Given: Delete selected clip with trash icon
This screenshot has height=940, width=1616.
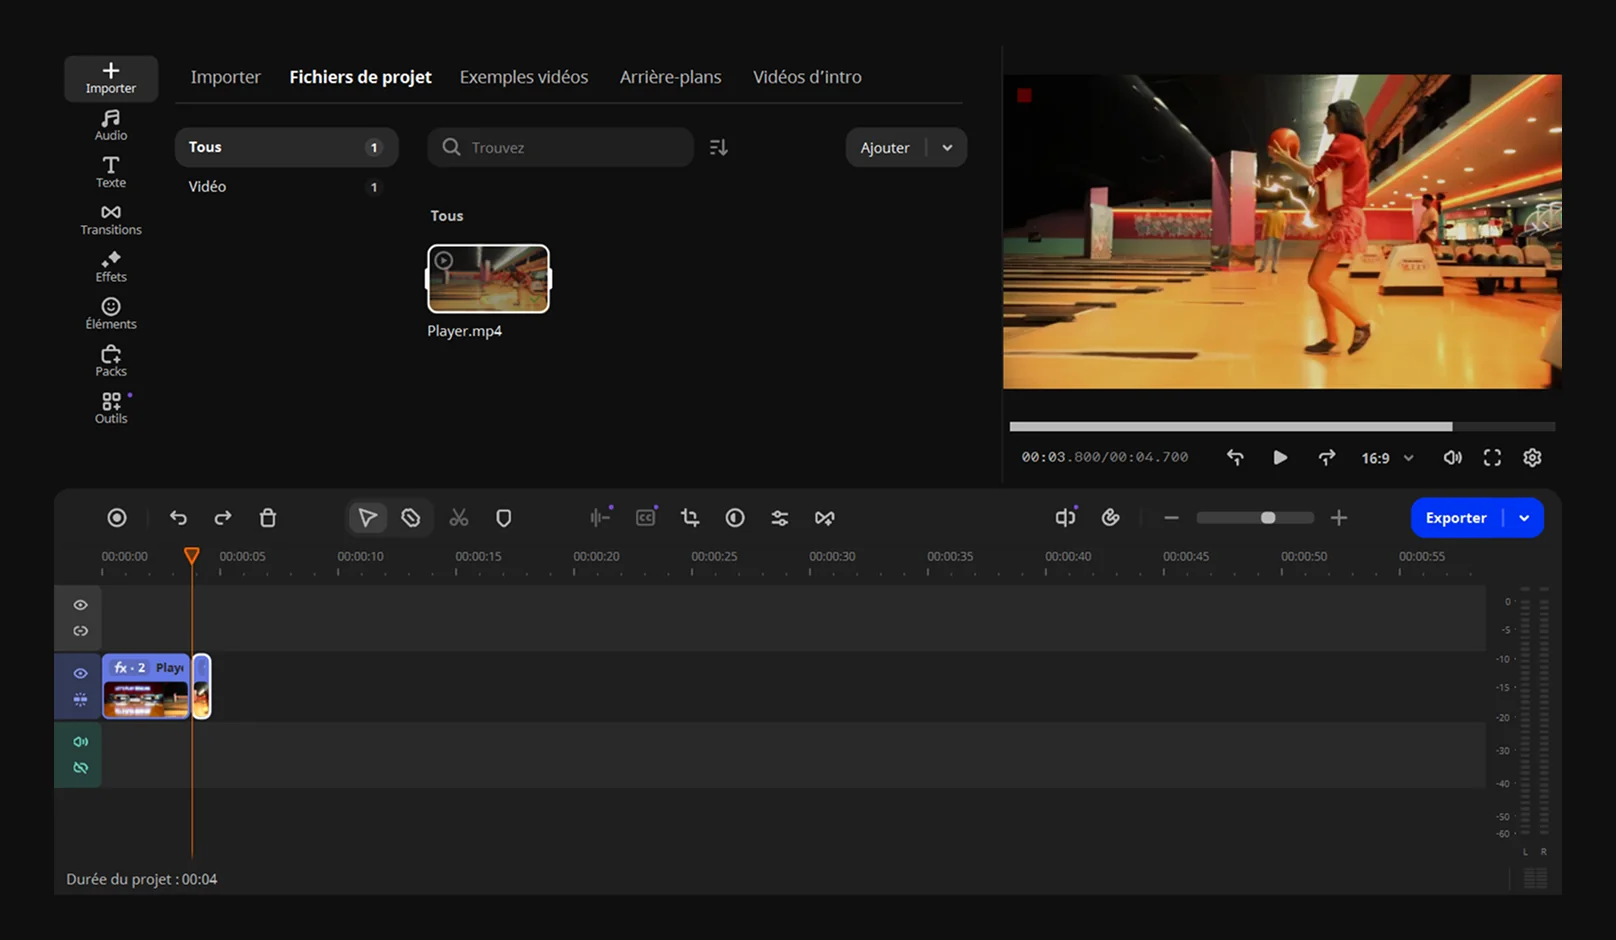Looking at the screenshot, I should pos(267,517).
